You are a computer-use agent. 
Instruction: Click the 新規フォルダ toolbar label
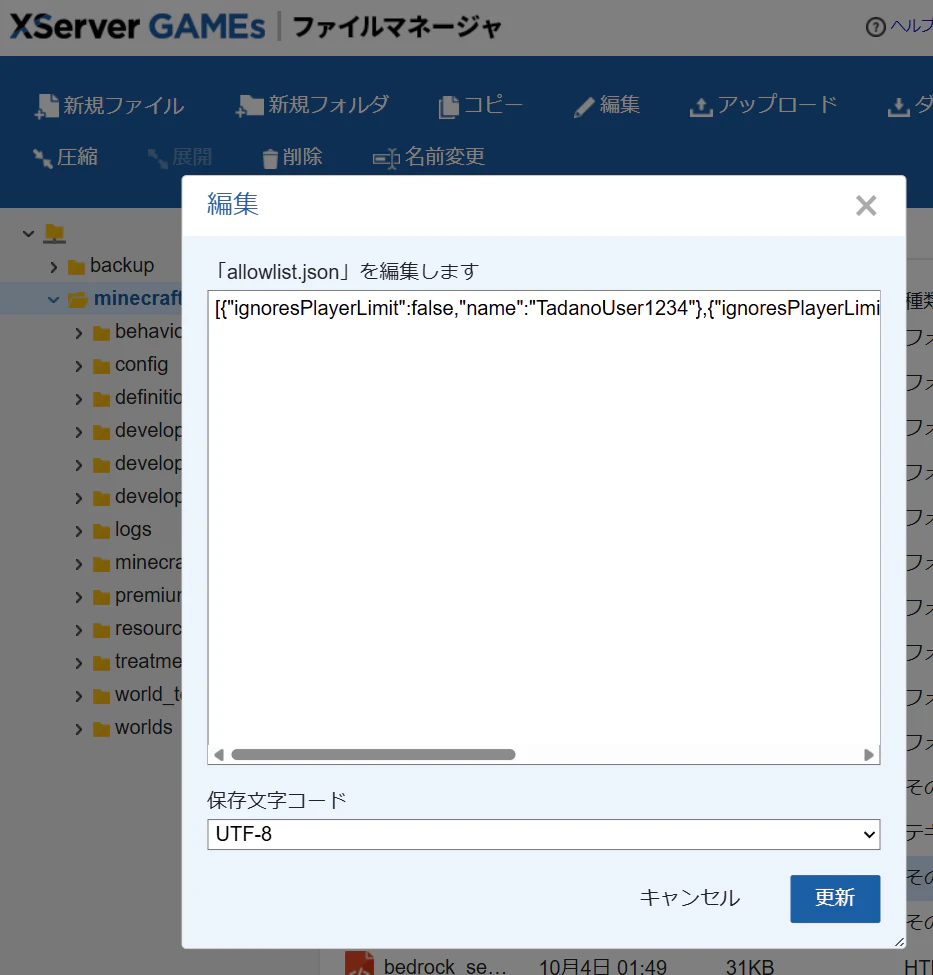328,105
